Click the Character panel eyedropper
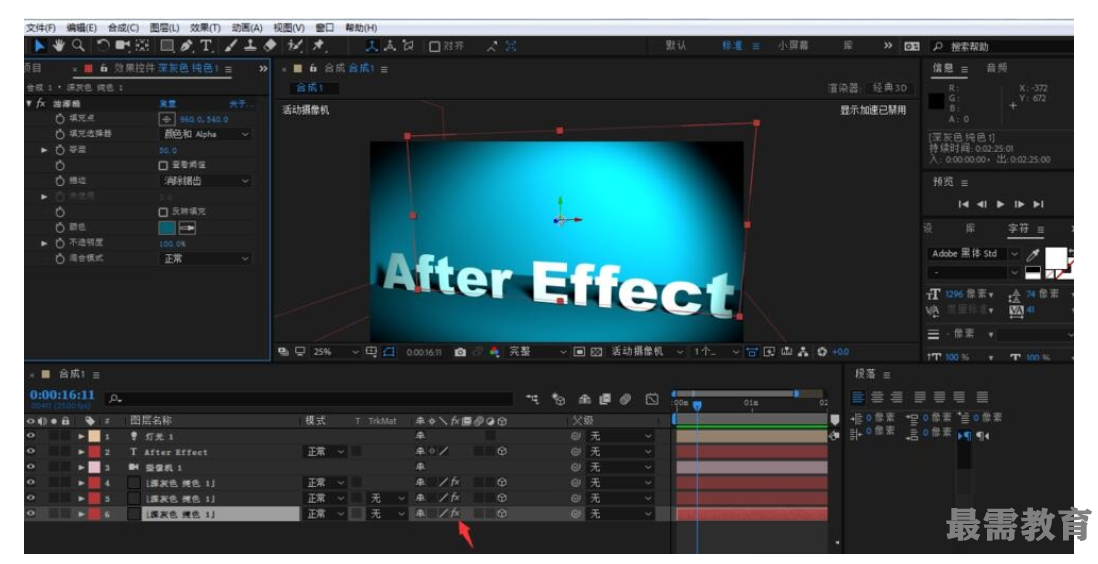The image size is (1098, 564). (1033, 254)
